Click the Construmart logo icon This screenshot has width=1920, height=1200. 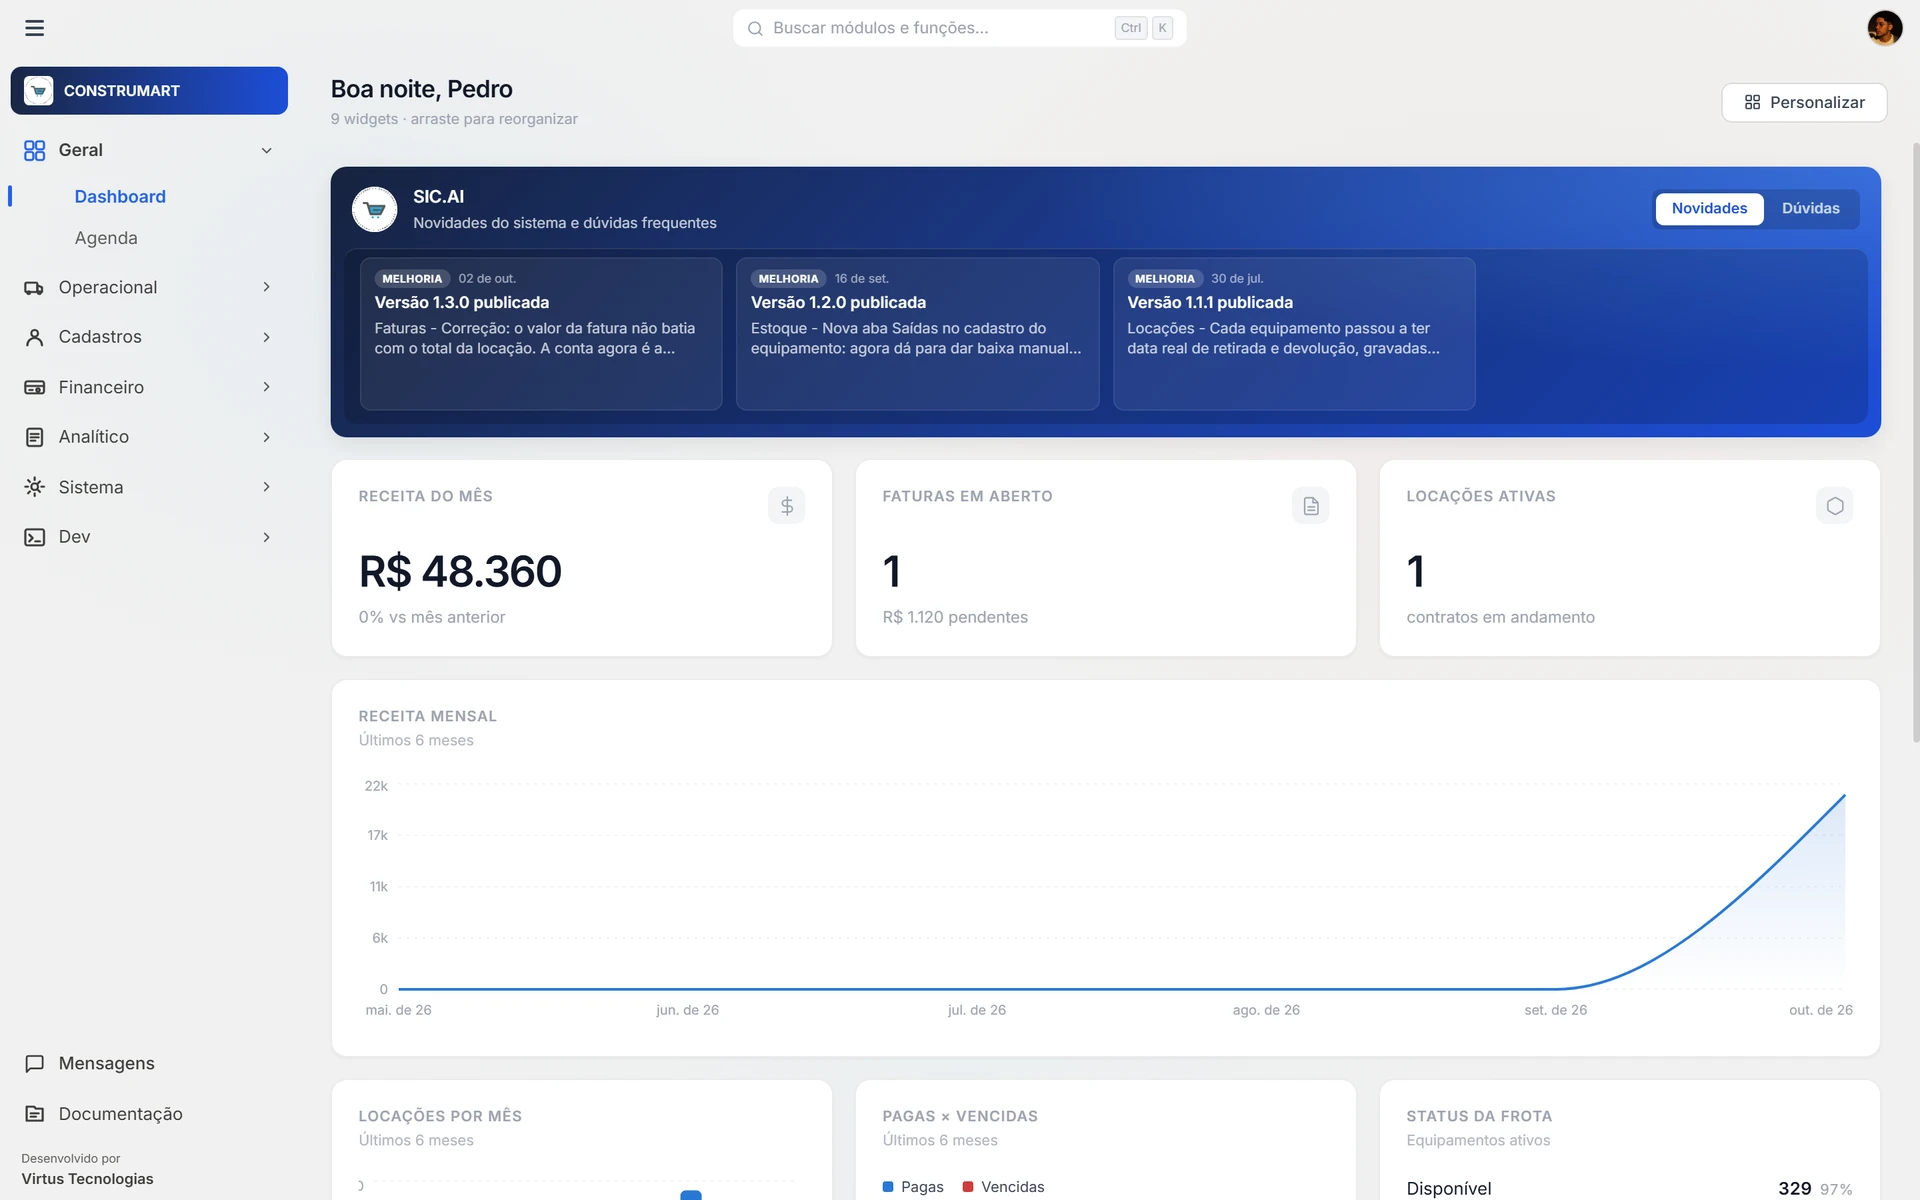[x=38, y=91]
